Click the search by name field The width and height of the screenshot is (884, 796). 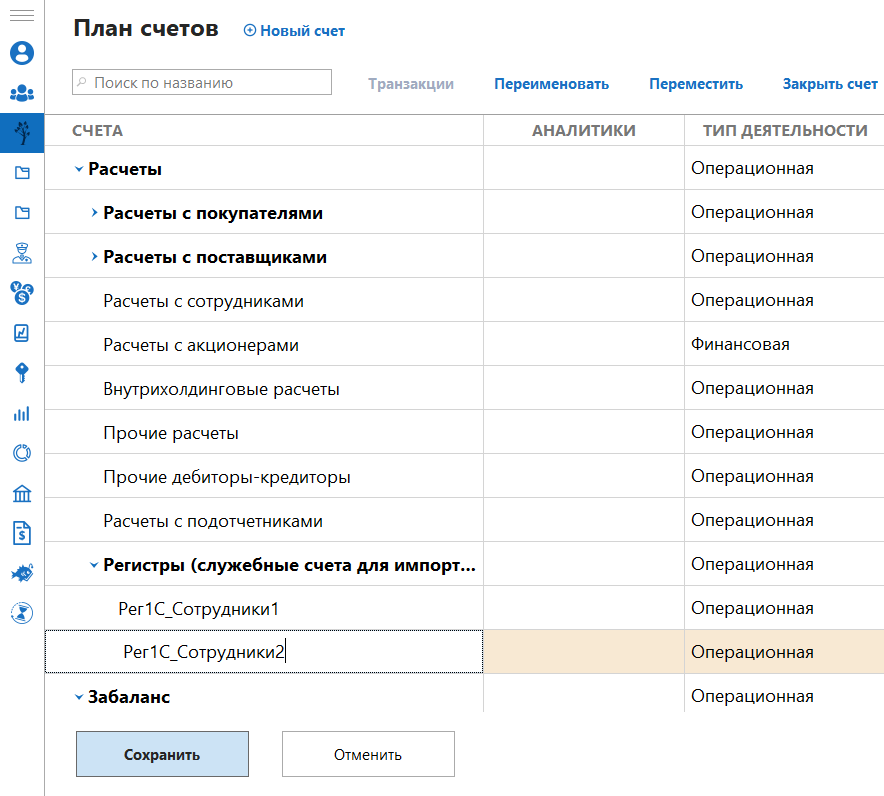(202, 83)
